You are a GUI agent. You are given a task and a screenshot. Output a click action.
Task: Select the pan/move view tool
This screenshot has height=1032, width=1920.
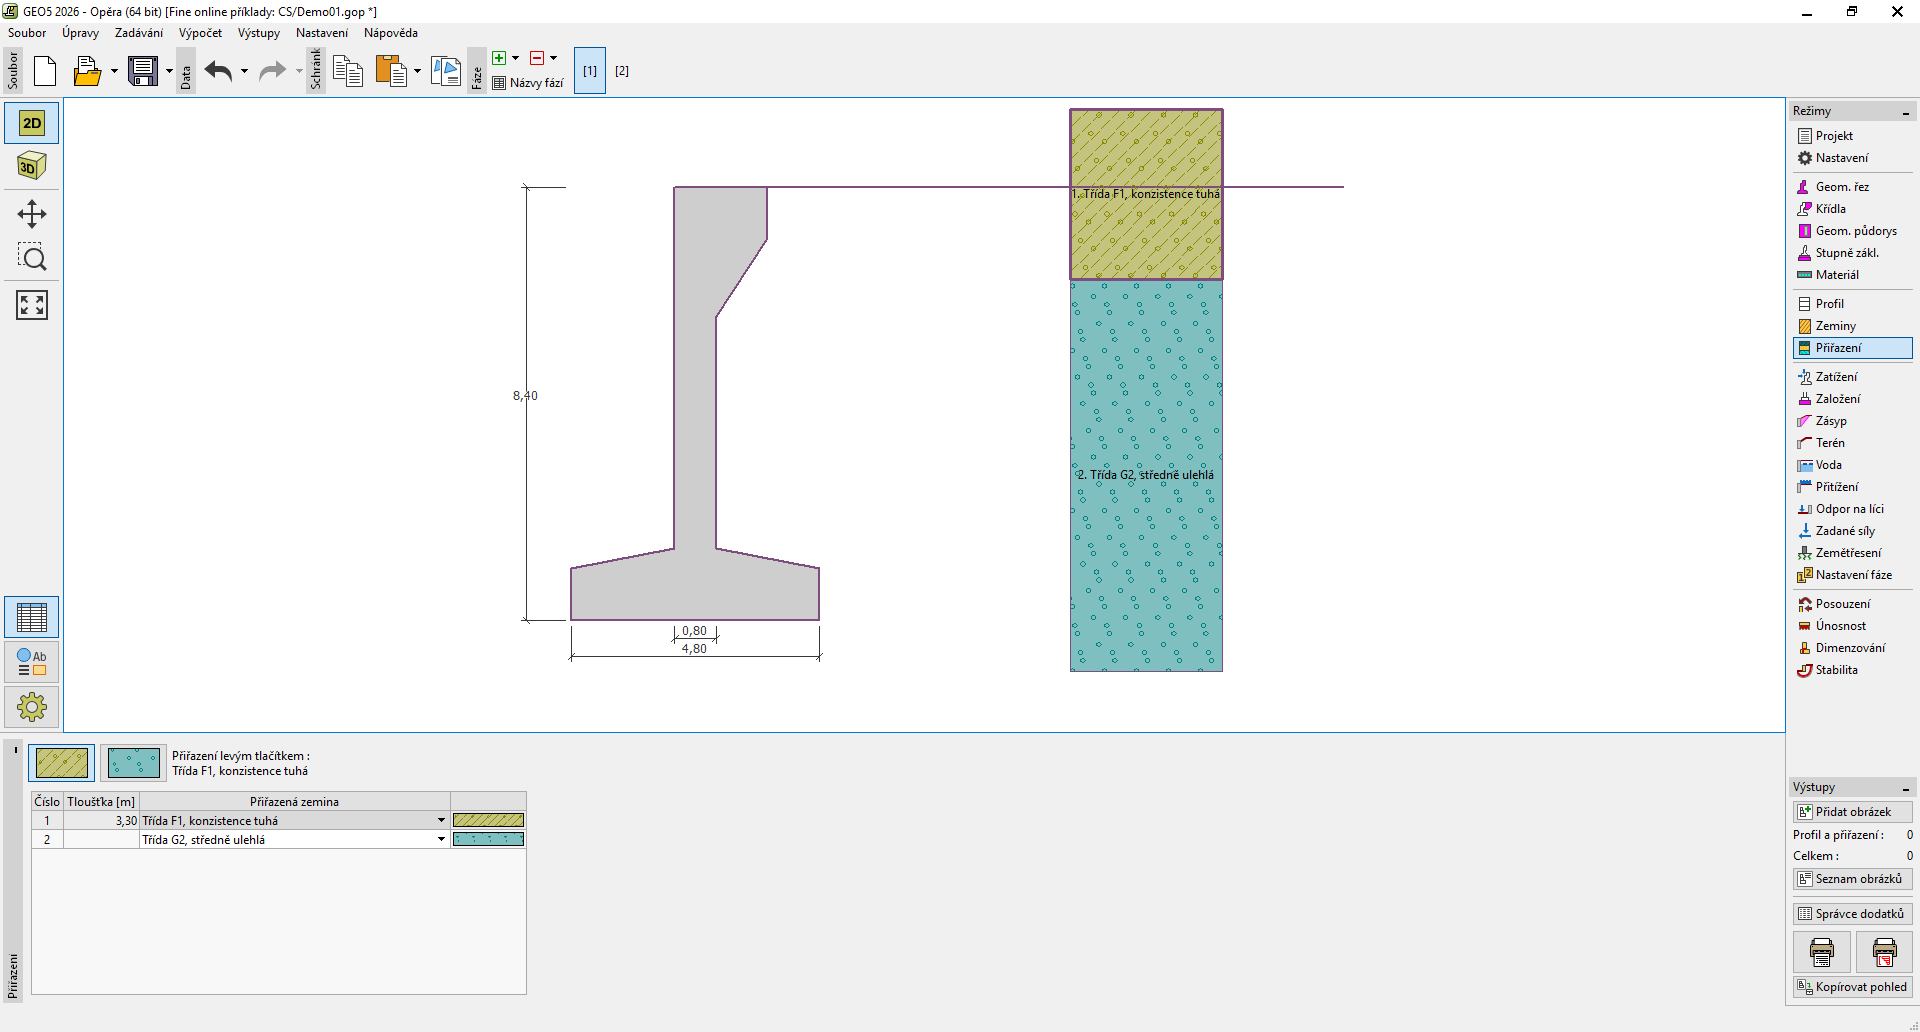(32, 214)
